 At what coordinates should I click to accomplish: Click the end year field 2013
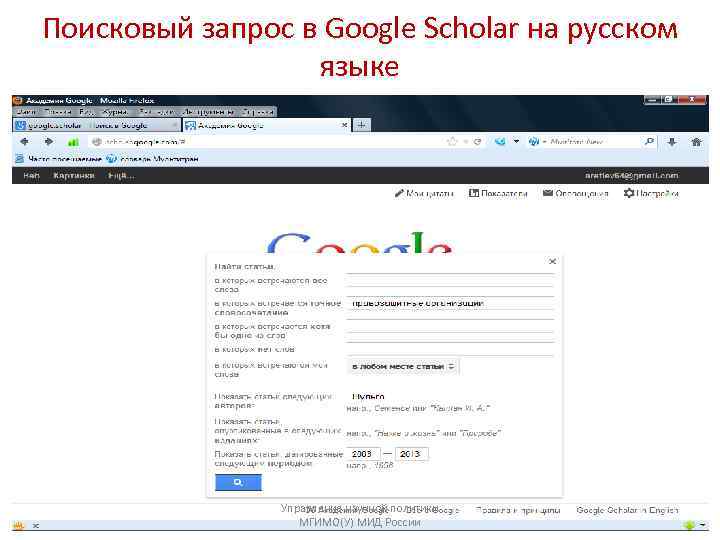point(411,454)
